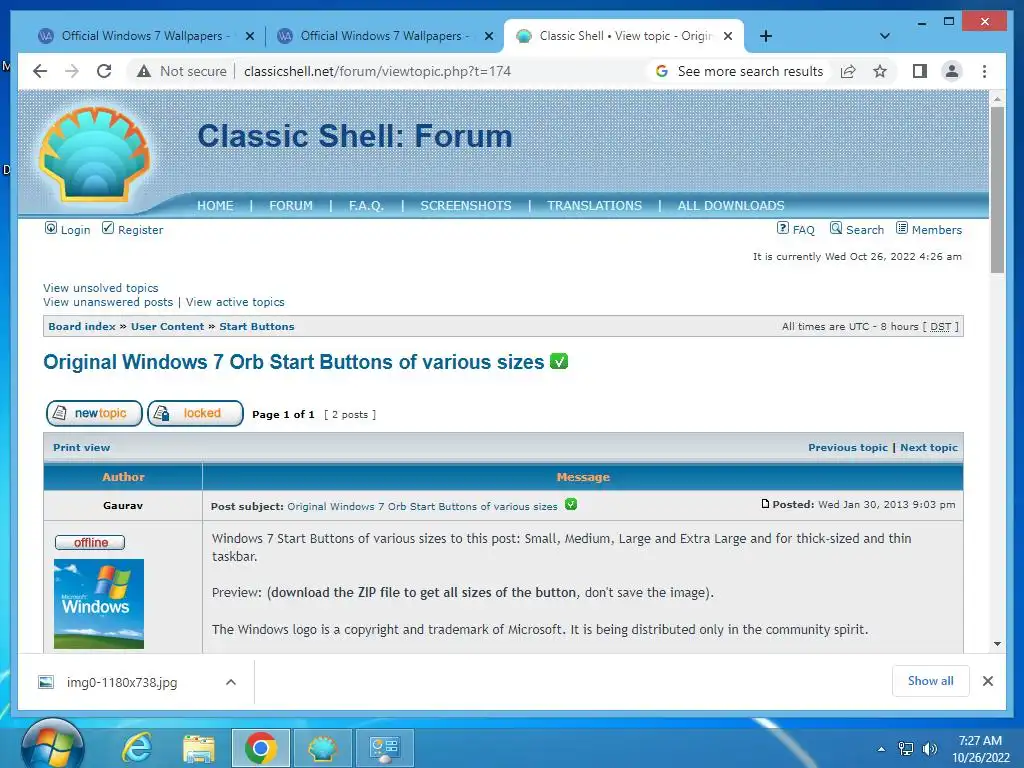Open the Not secure site info warning
Viewport: 1024px width, 768px height.
pyautogui.click(x=182, y=71)
